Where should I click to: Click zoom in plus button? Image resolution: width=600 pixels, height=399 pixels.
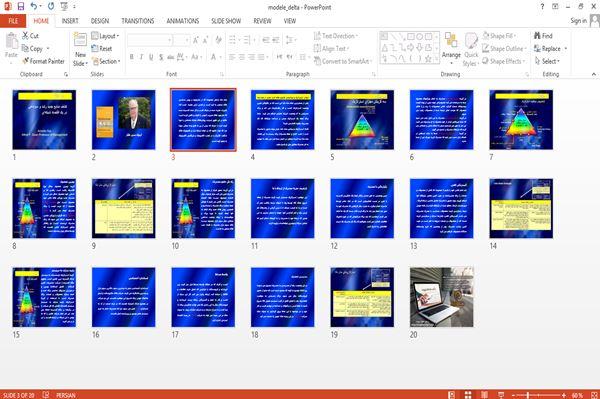(564, 395)
